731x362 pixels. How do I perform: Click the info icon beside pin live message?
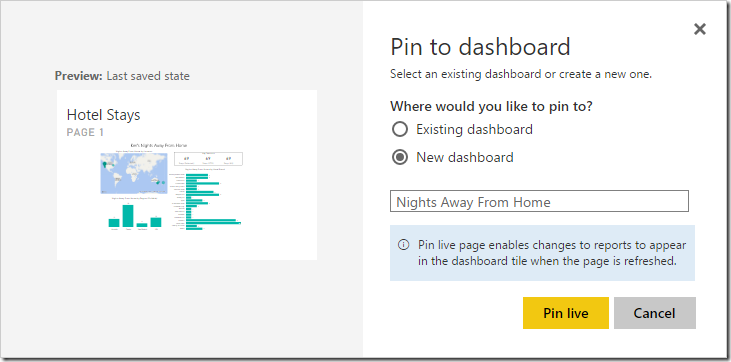coord(403,244)
